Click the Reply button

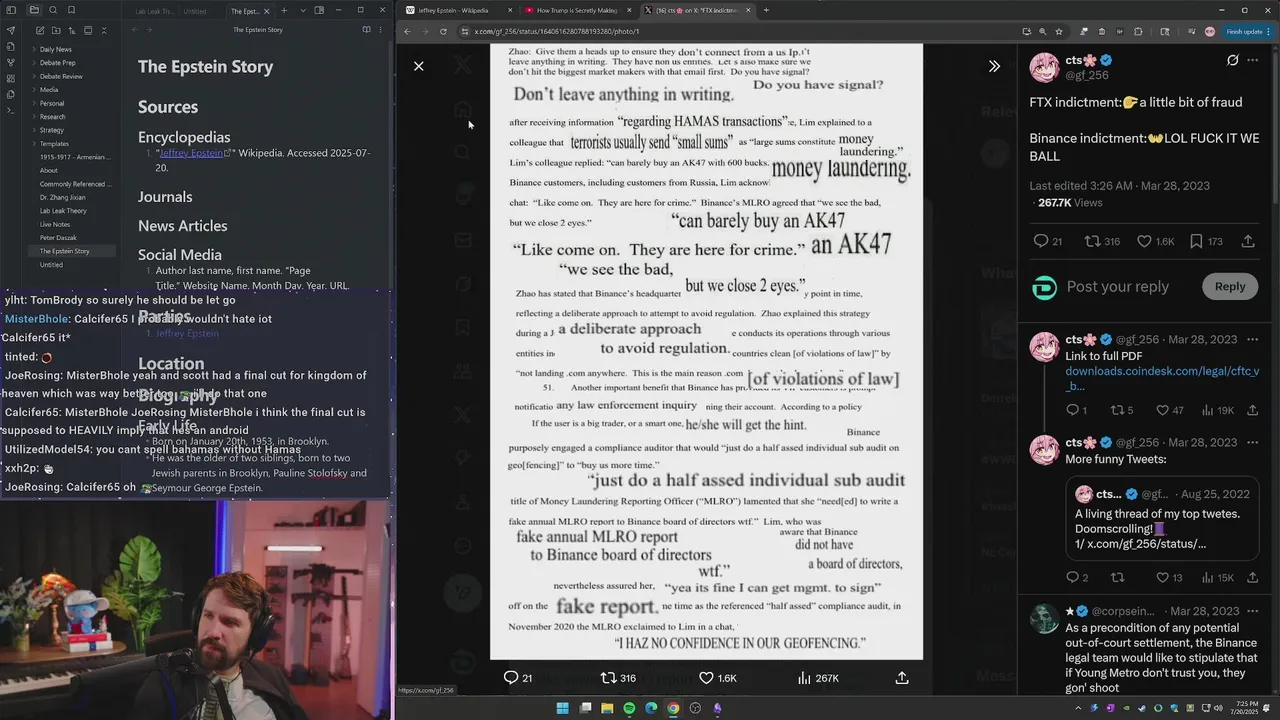[1230, 286]
